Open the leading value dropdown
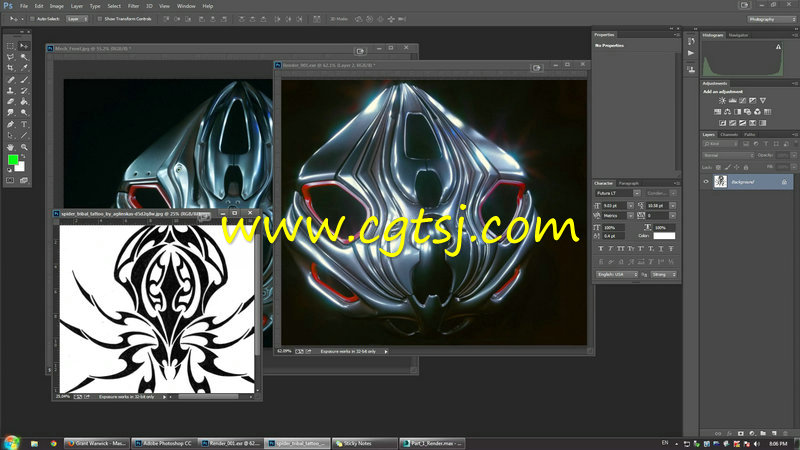Image resolution: width=800 pixels, height=450 pixels. coord(673,206)
